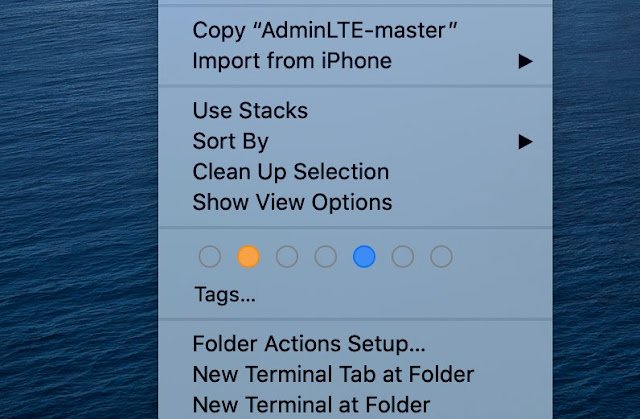640x419 pixels.
Task: Open Show View Options
Action: tap(292, 202)
